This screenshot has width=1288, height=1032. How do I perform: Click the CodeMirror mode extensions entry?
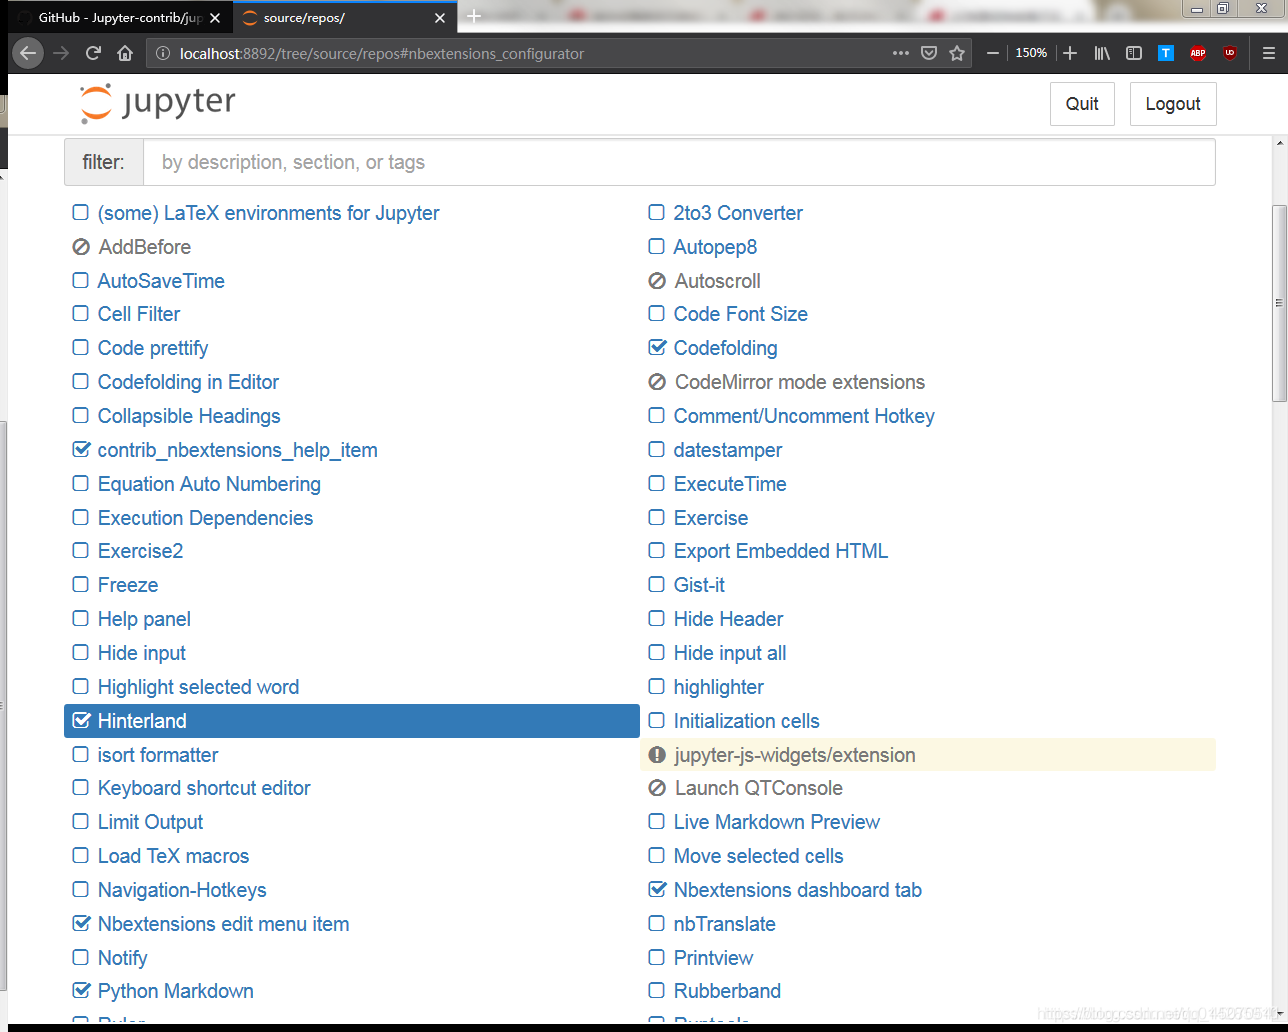800,382
